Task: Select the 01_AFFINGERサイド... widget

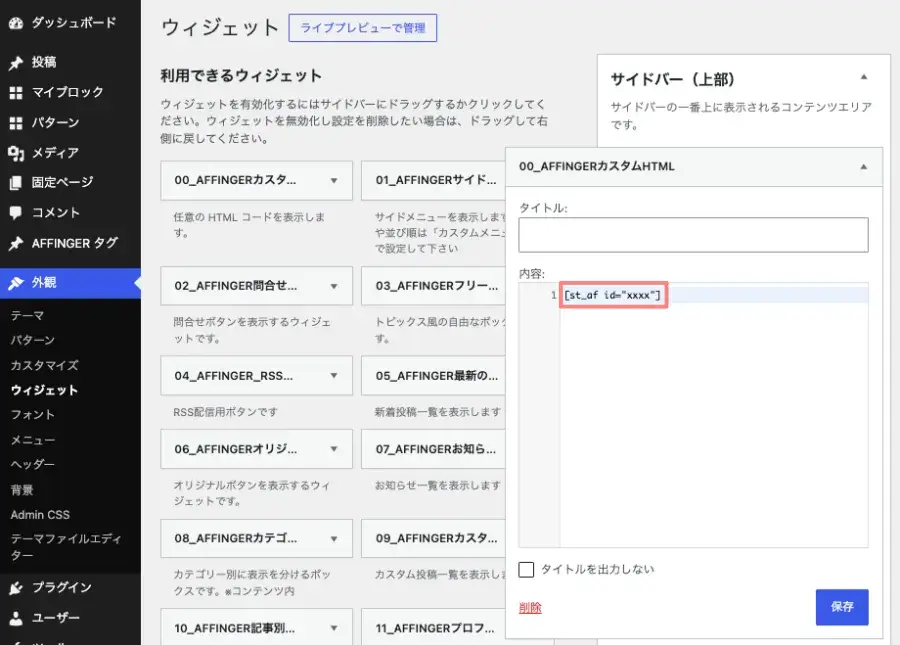Action: [434, 180]
